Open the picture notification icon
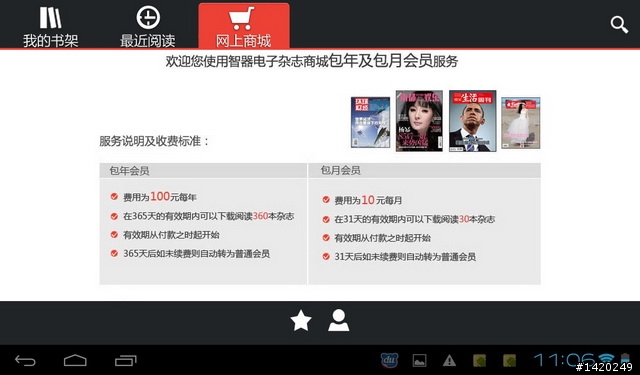 point(419,361)
